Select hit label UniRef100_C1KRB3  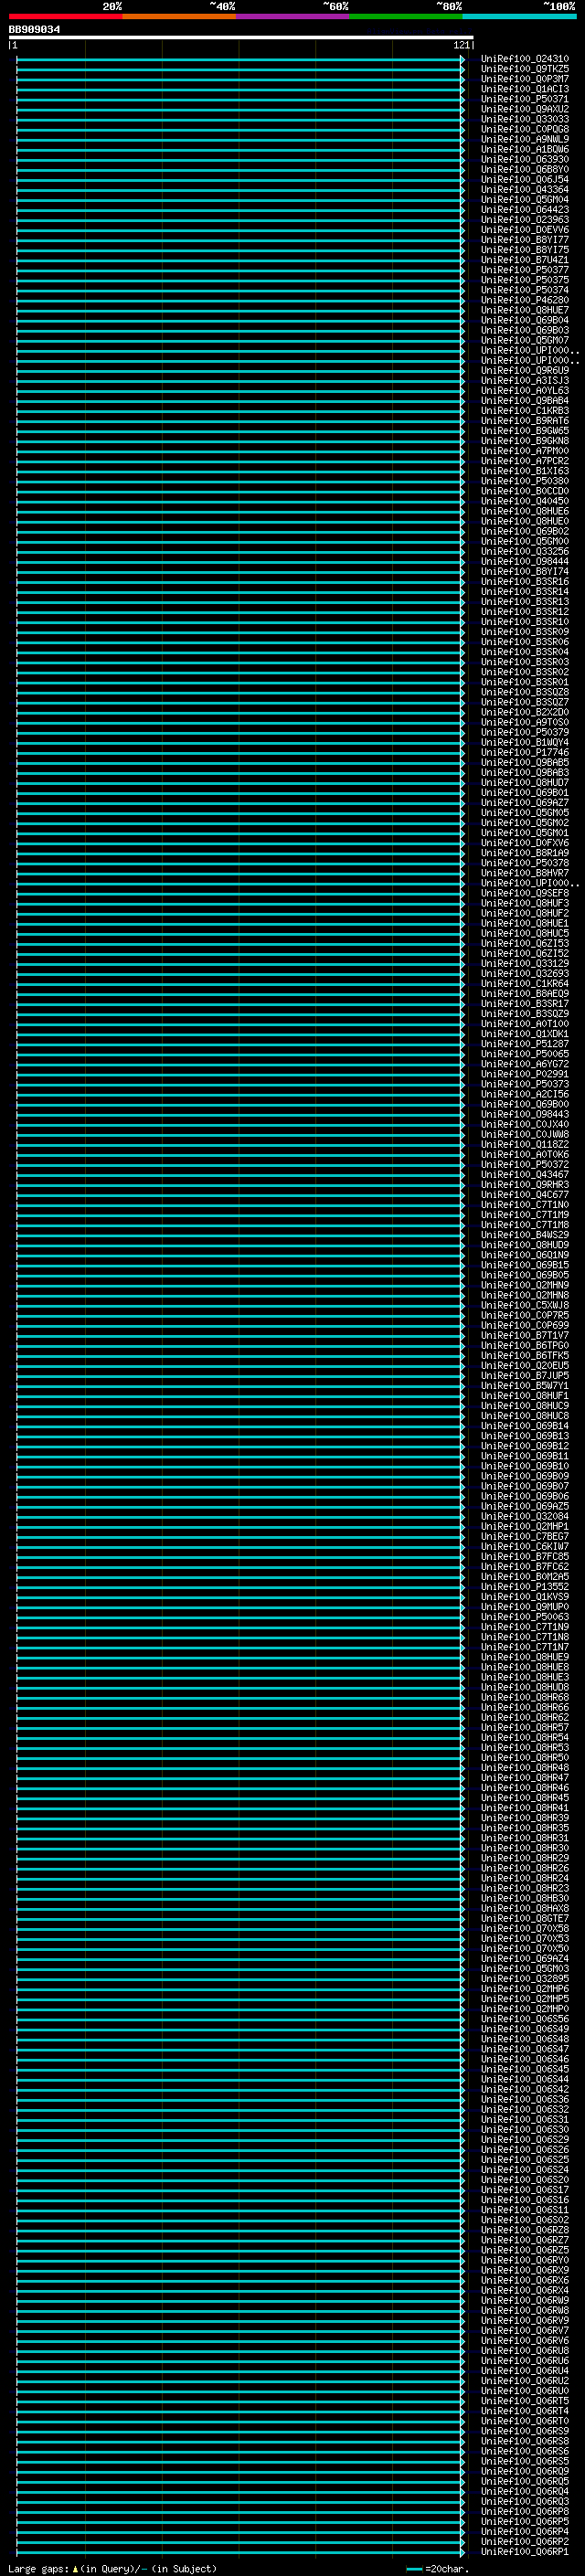click(x=525, y=411)
